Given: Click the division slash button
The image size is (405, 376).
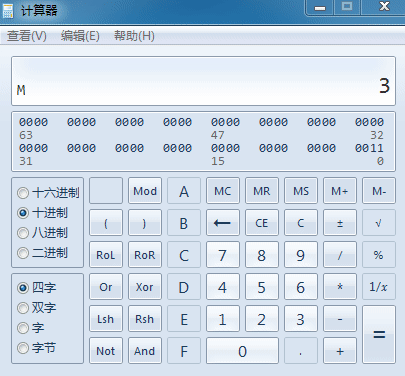Looking at the screenshot, I should point(340,255).
